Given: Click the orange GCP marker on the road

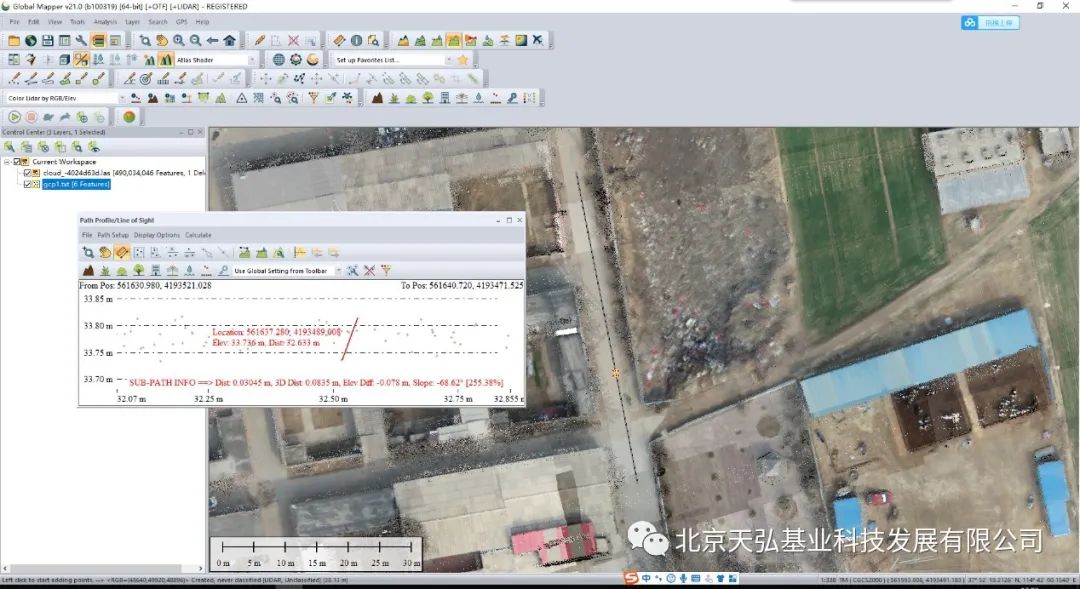Looking at the screenshot, I should (x=616, y=373).
